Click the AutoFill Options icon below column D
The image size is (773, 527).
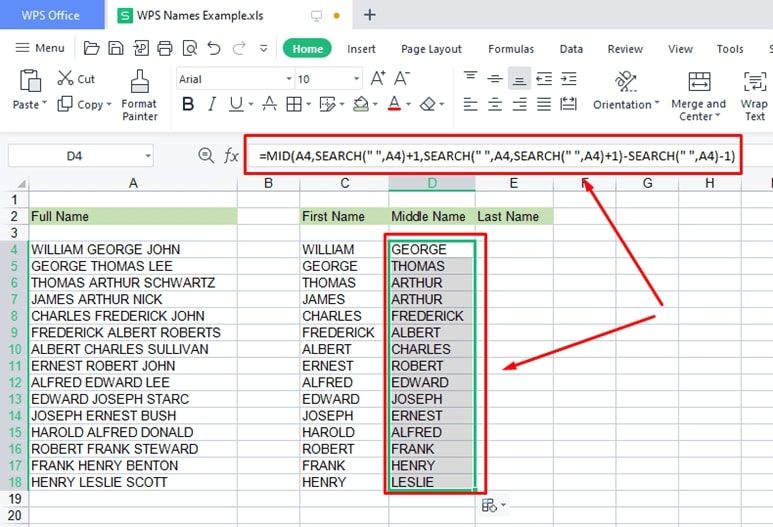click(x=493, y=505)
